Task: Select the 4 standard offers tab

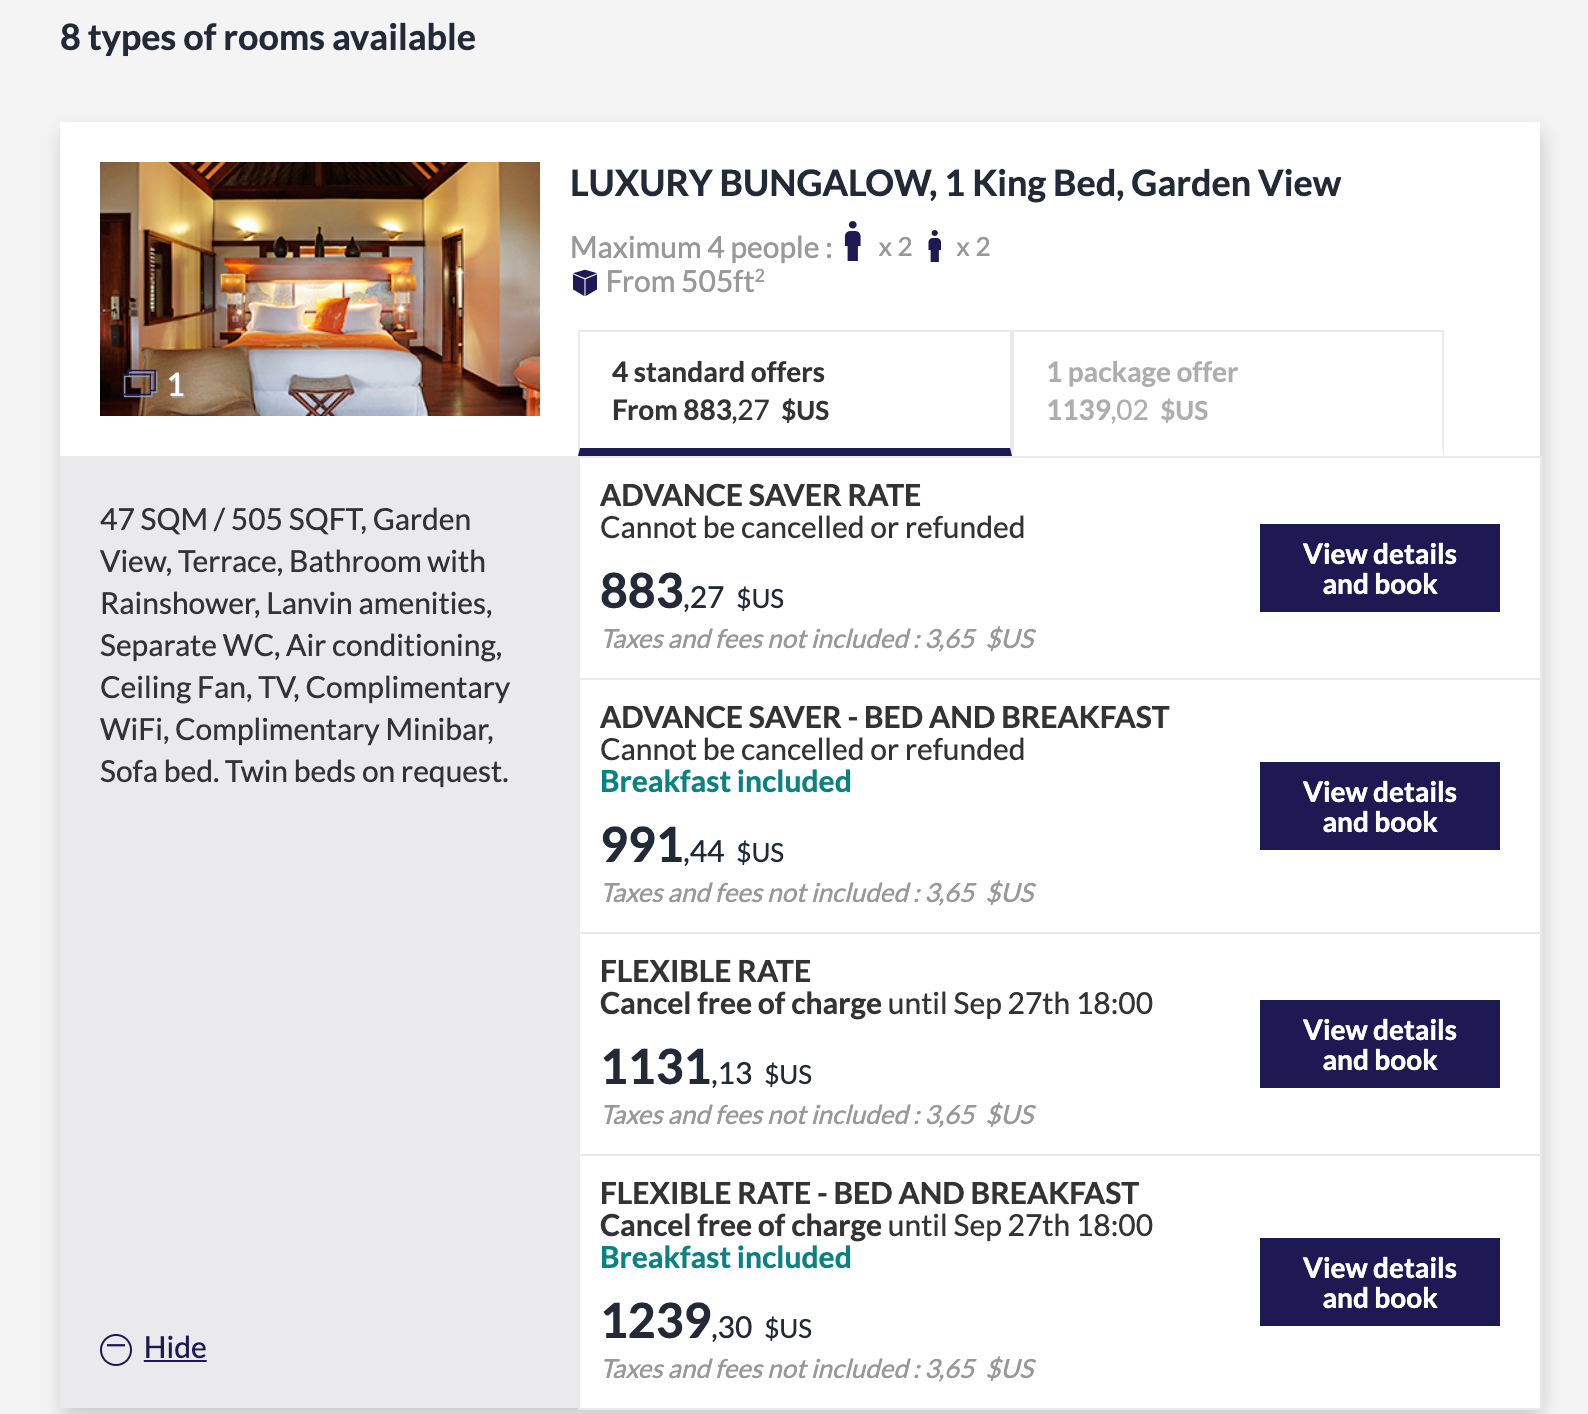Action: pyautogui.click(x=795, y=392)
